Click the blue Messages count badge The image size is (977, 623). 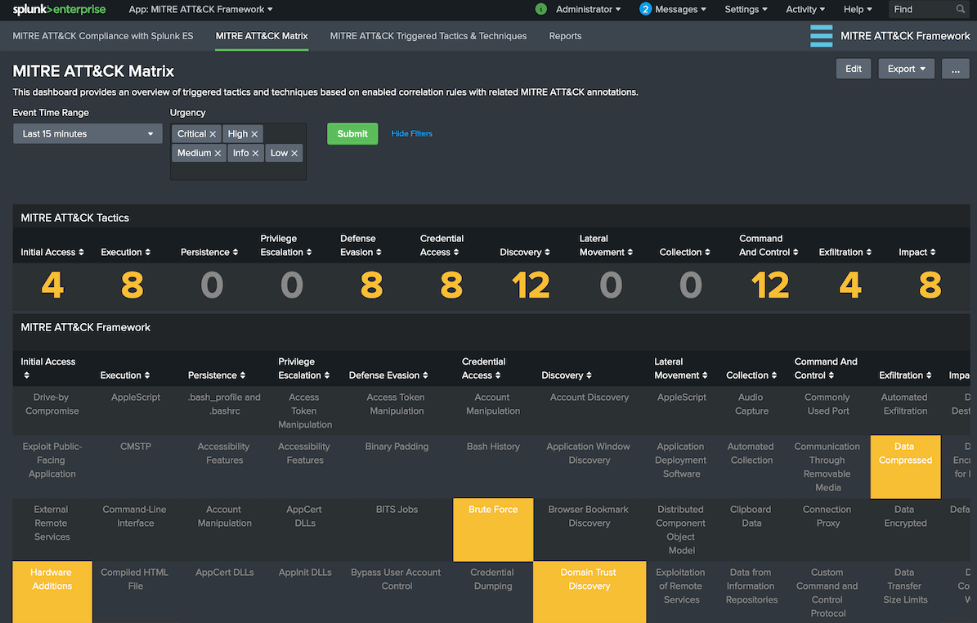point(645,10)
